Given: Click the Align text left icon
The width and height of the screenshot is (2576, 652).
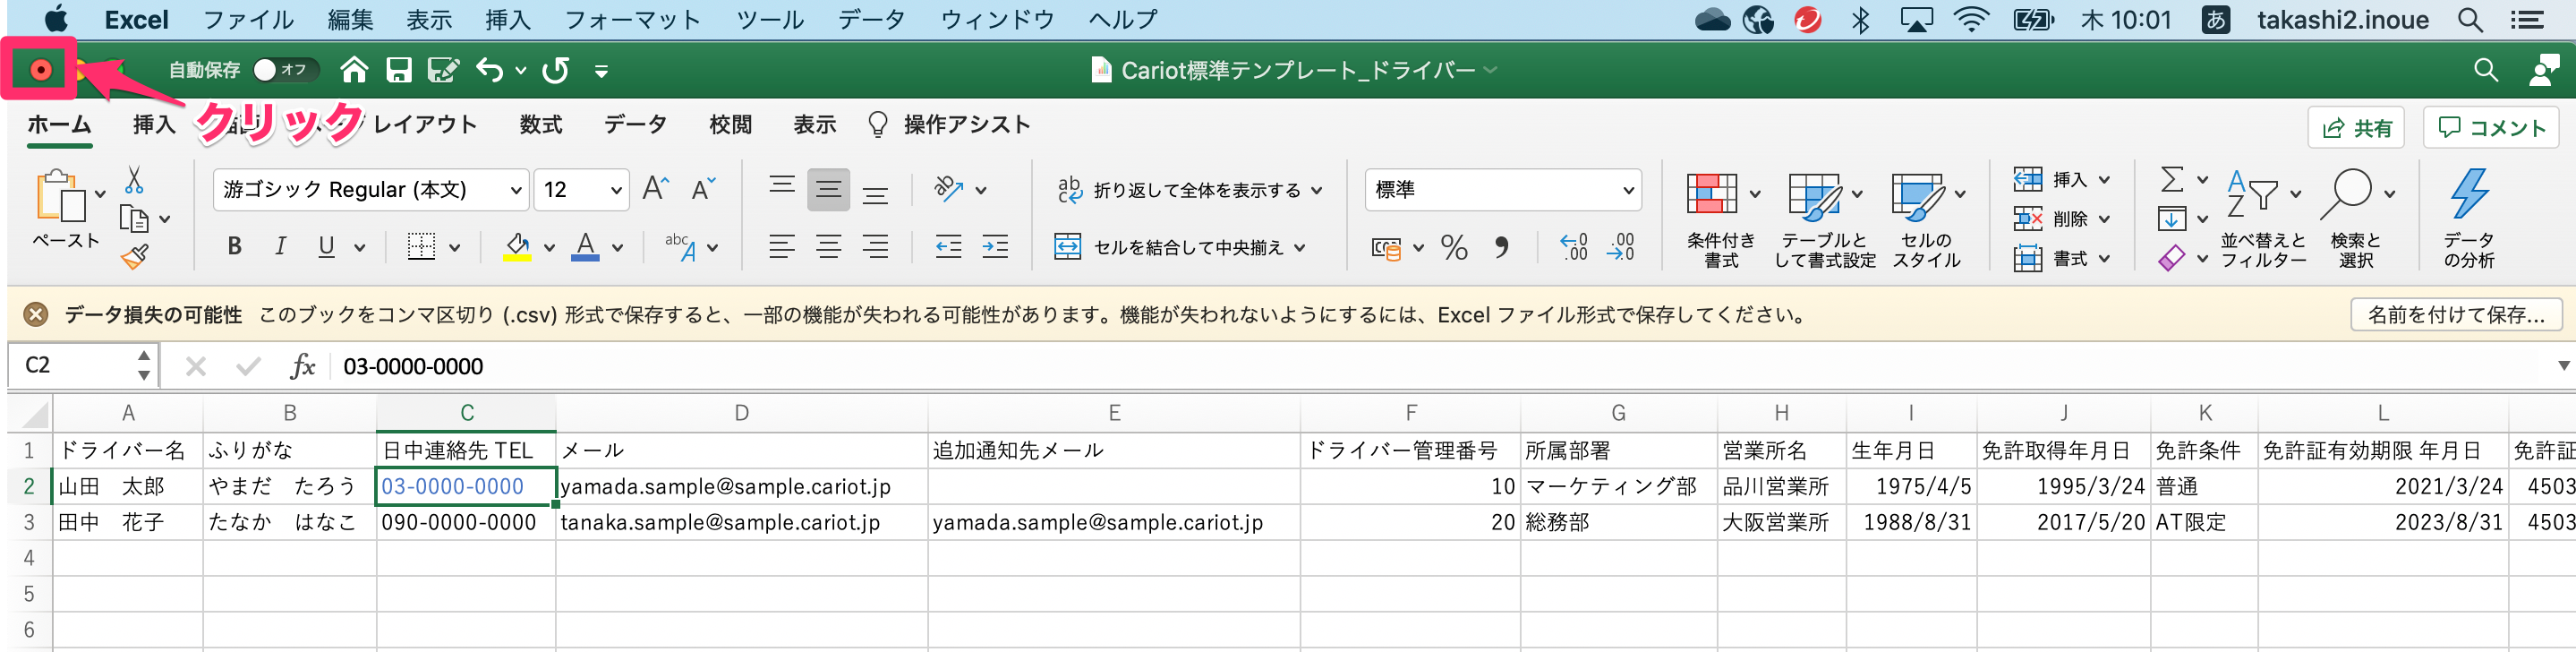Looking at the screenshot, I should click(782, 247).
